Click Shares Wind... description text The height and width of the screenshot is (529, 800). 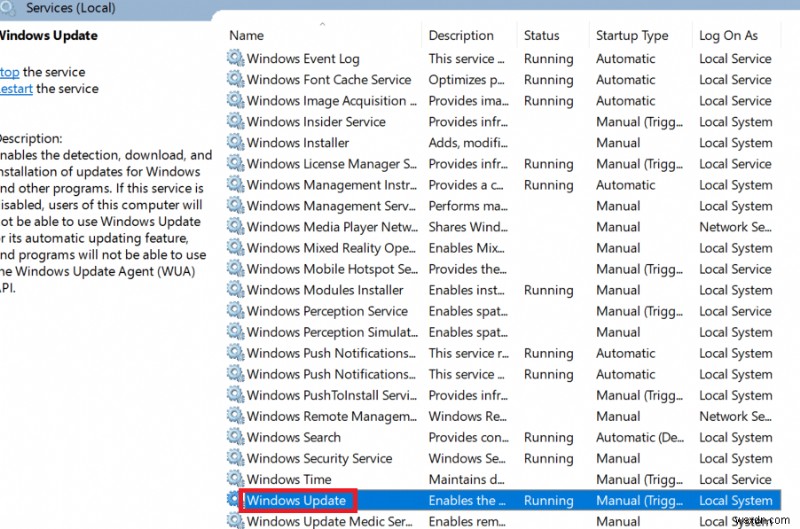468,227
